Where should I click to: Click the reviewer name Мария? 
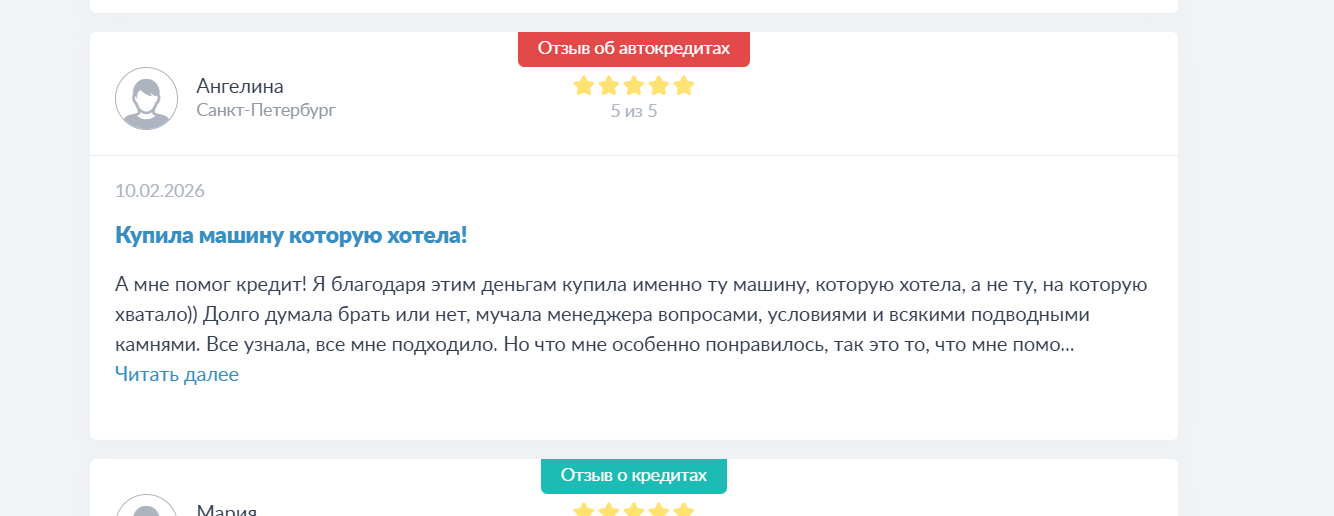pos(227,509)
